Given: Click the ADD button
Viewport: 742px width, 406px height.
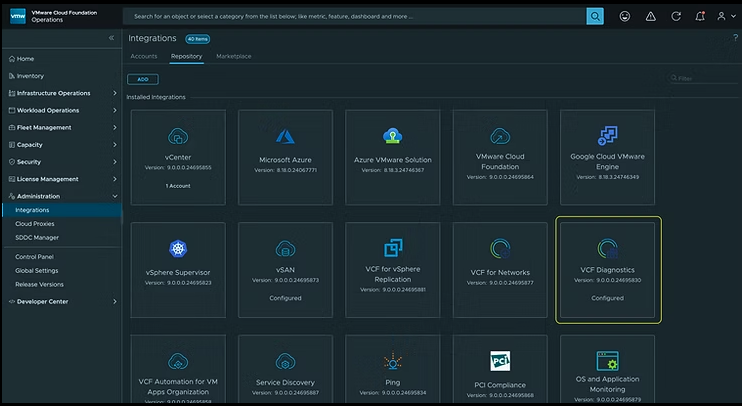Looking at the screenshot, I should tap(142, 79).
